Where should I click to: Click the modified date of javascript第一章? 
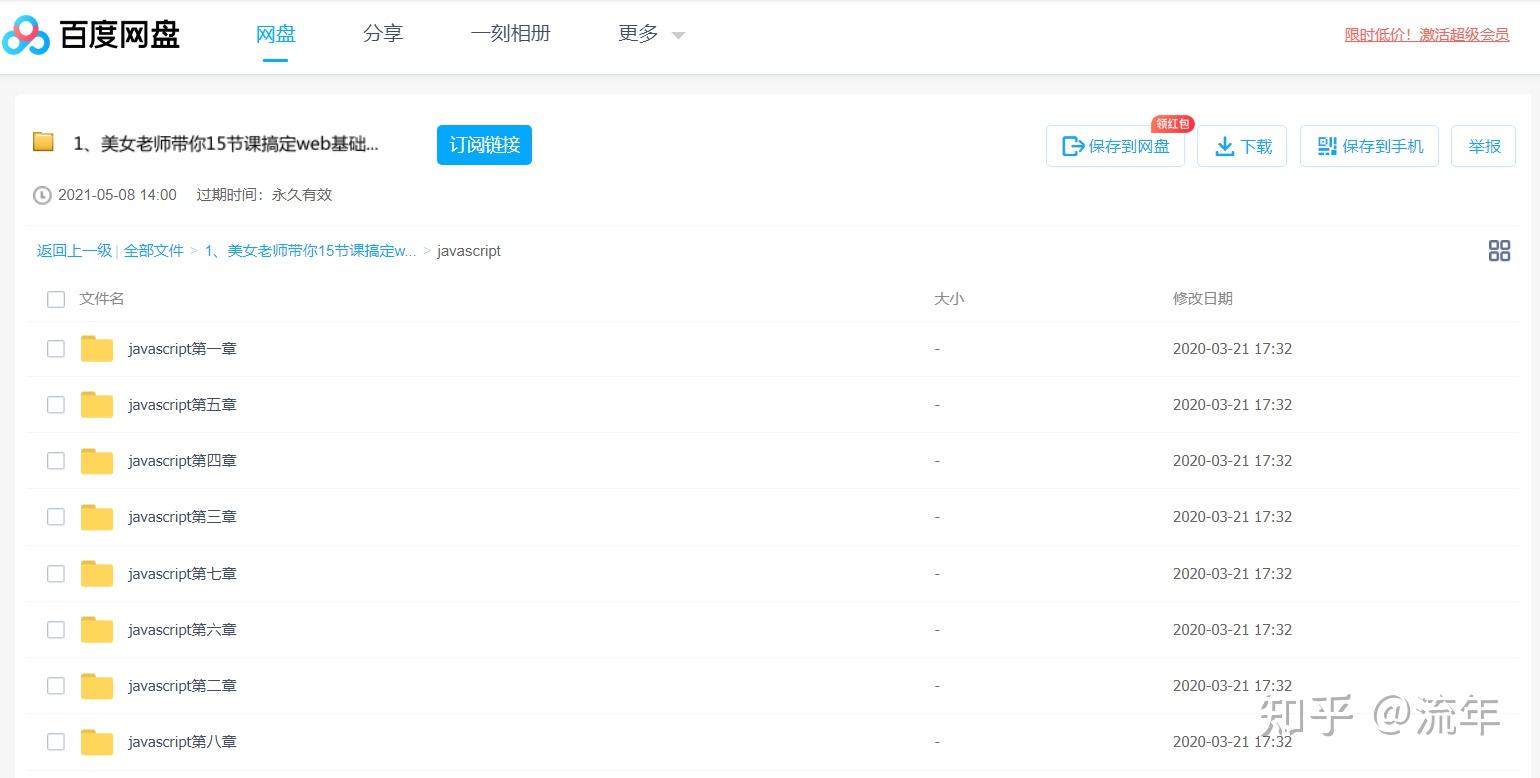[1232, 349]
